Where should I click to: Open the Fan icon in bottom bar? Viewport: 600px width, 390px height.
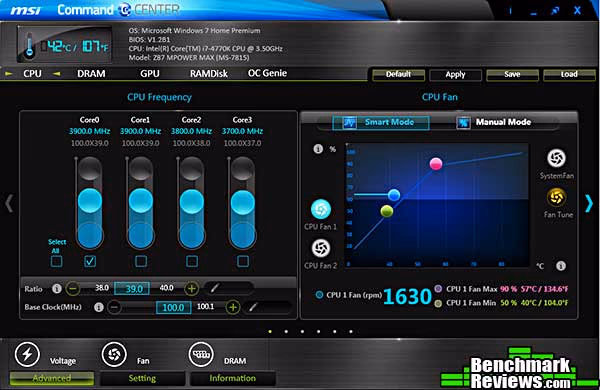(x=114, y=354)
